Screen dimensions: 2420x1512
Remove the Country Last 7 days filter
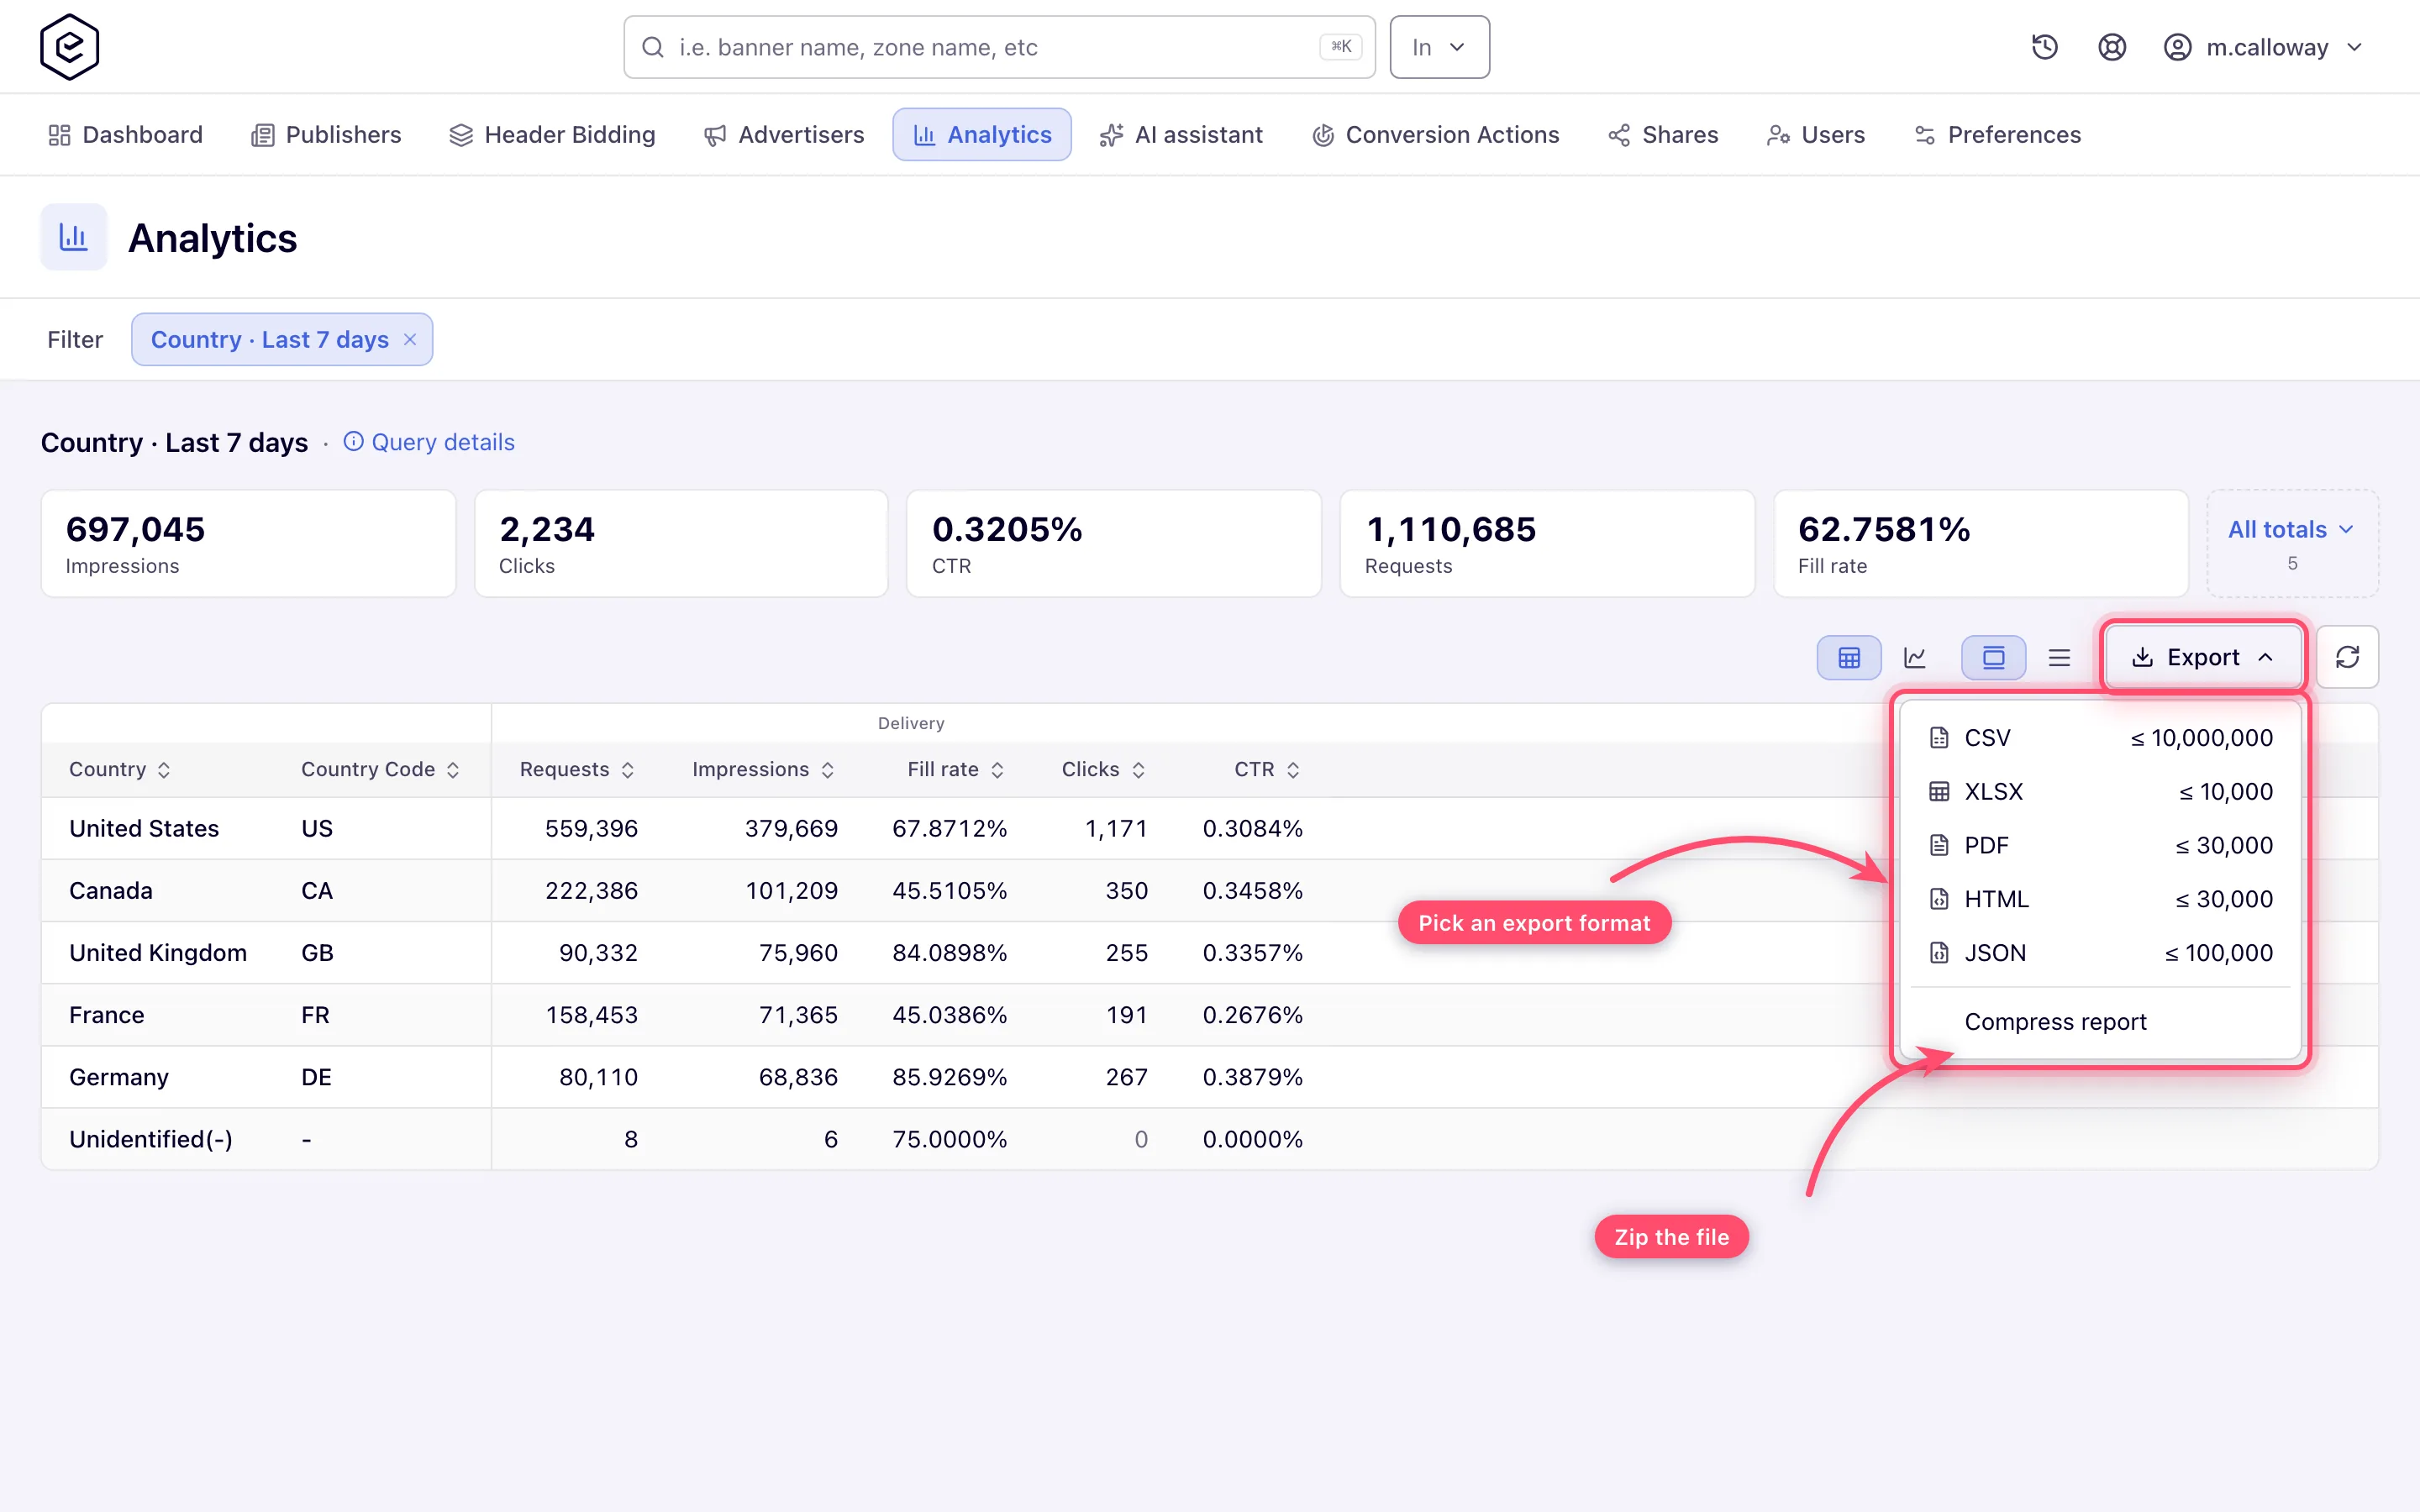pyautogui.click(x=410, y=340)
